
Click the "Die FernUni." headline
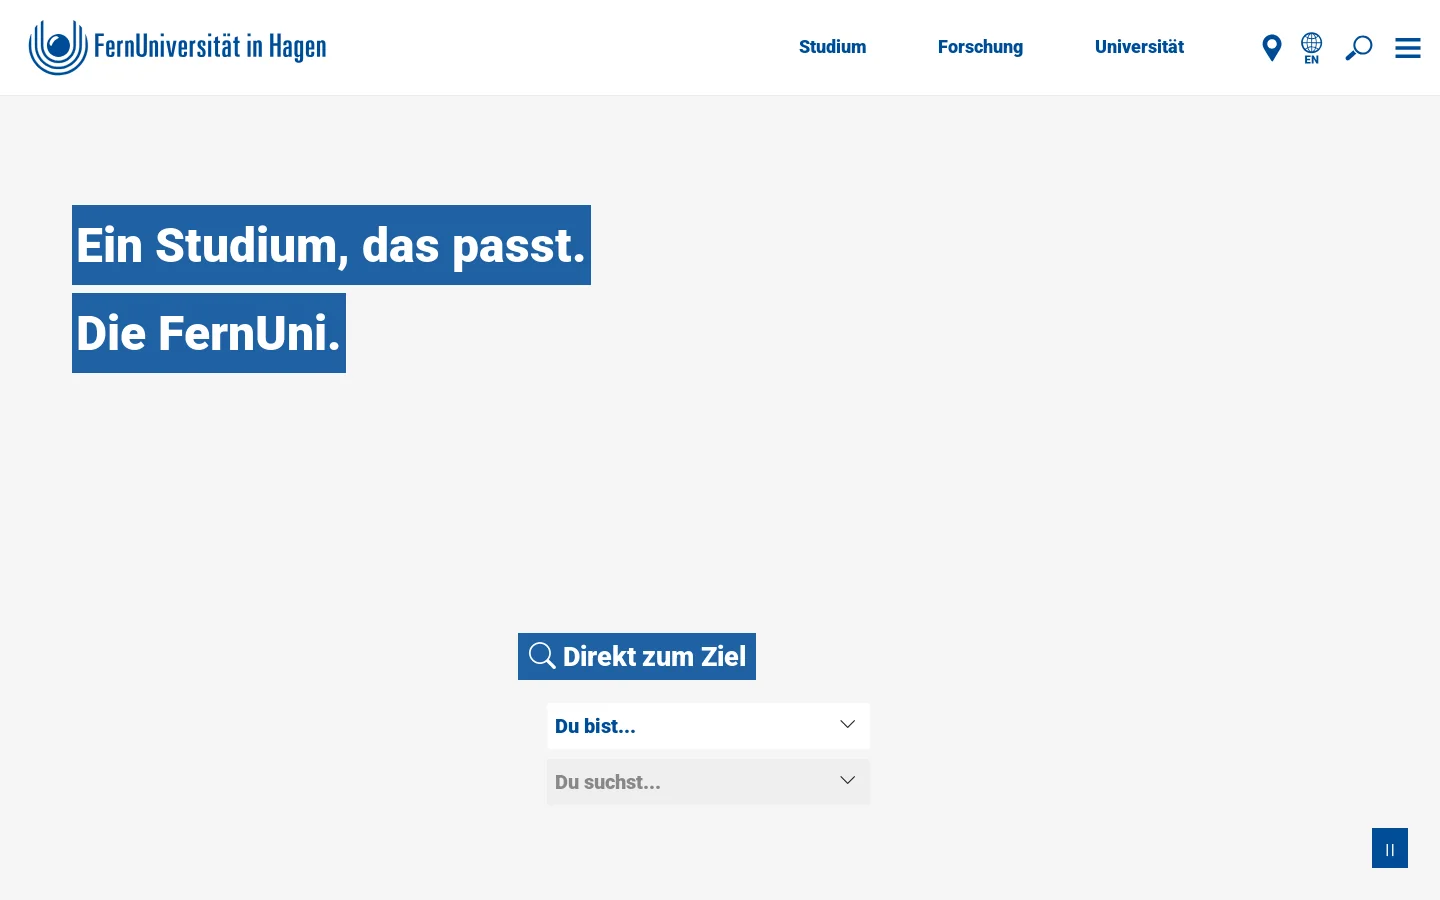coord(209,333)
